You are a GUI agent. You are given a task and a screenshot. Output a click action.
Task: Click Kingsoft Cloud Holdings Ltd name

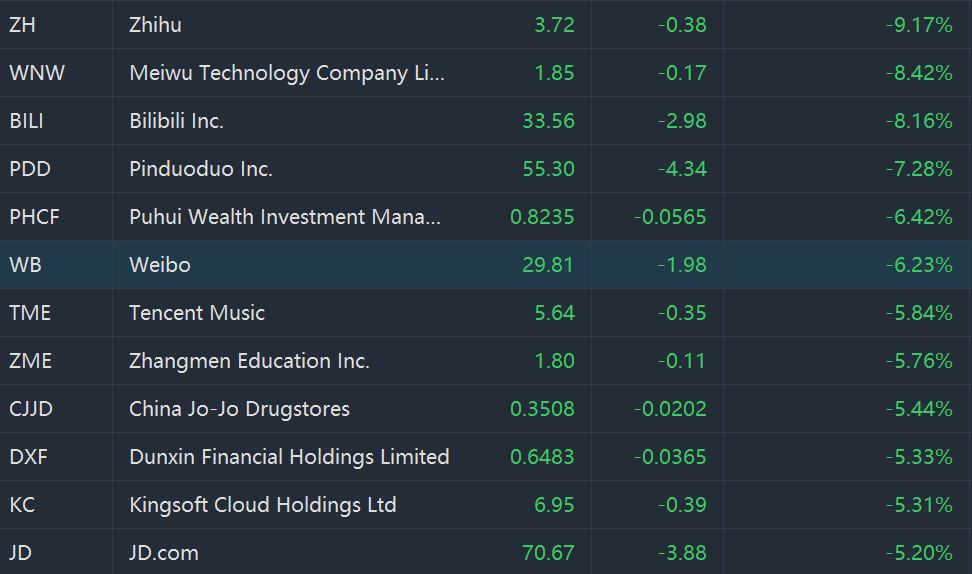pos(263,505)
